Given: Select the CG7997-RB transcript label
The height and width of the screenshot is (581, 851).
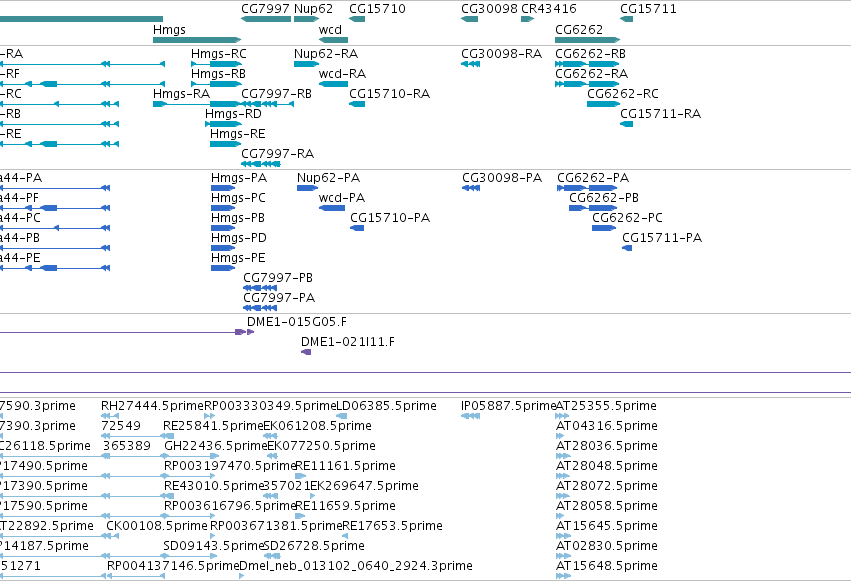Looking at the screenshot, I should click(x=276, y=94).
